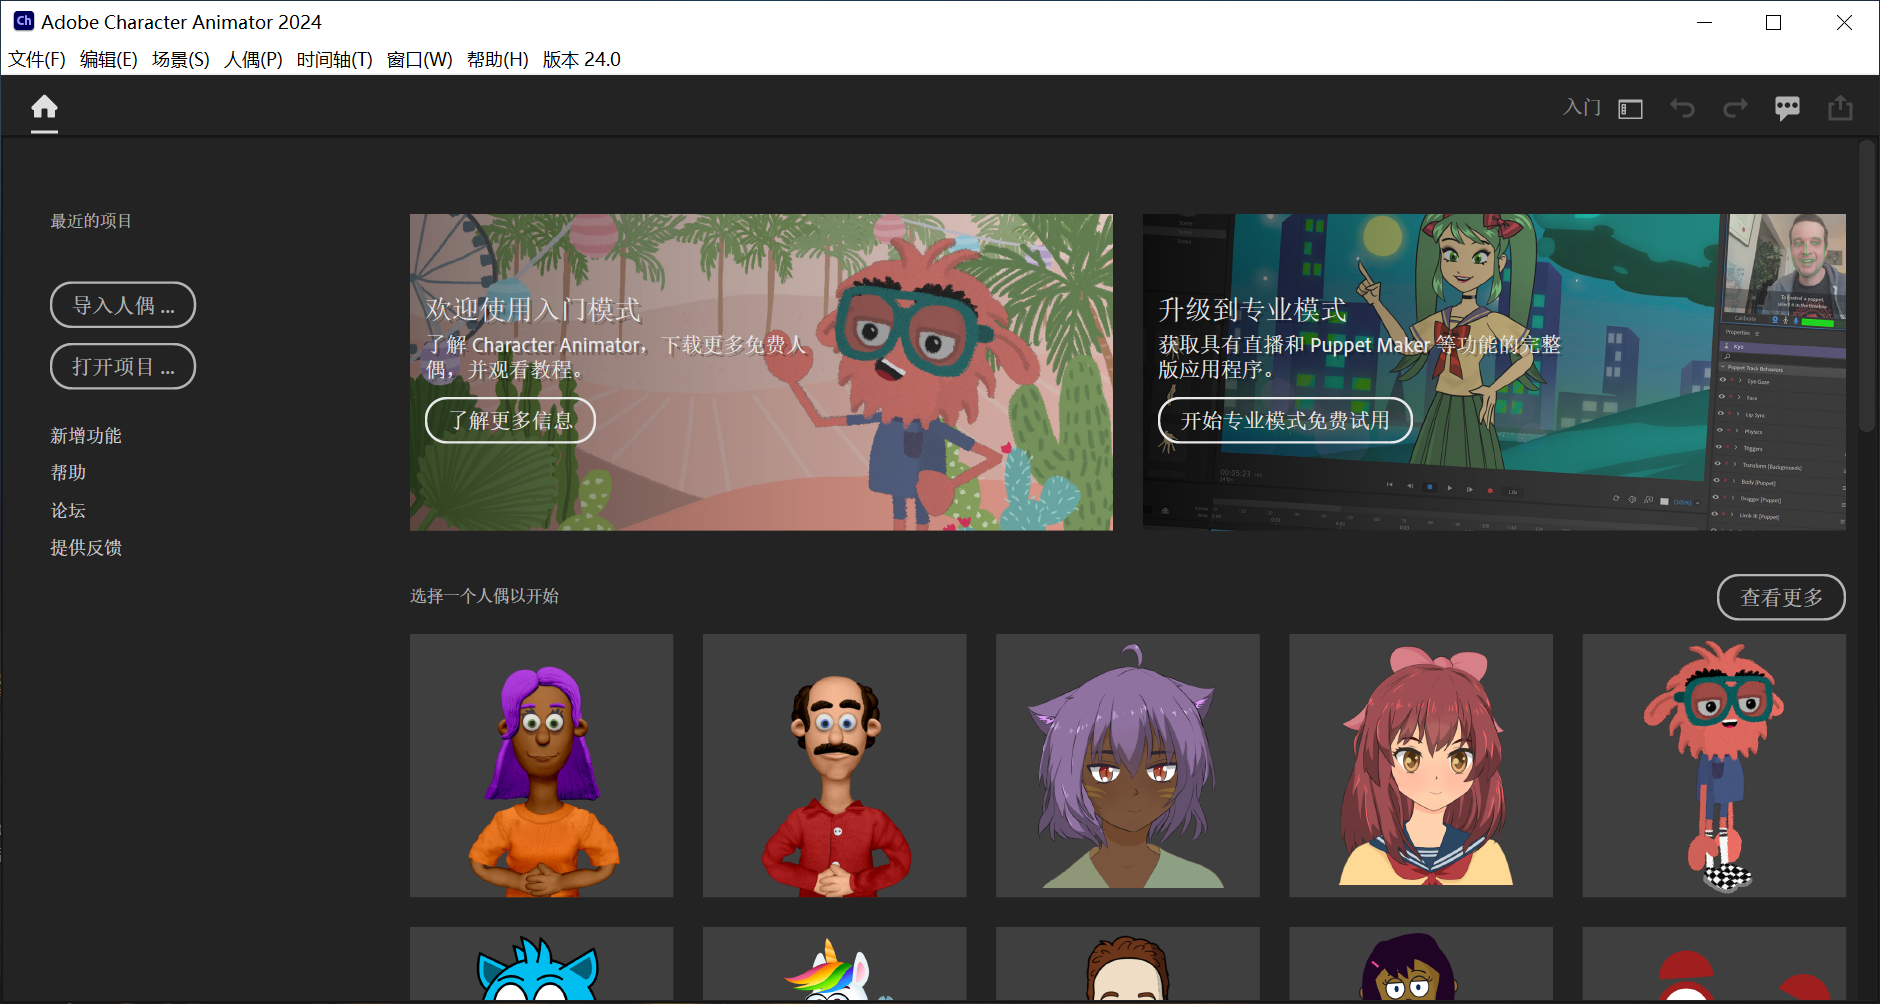The image size is (1880, 1004).
Task: Open the 窗口(W) menu
Action: (420, 59)
